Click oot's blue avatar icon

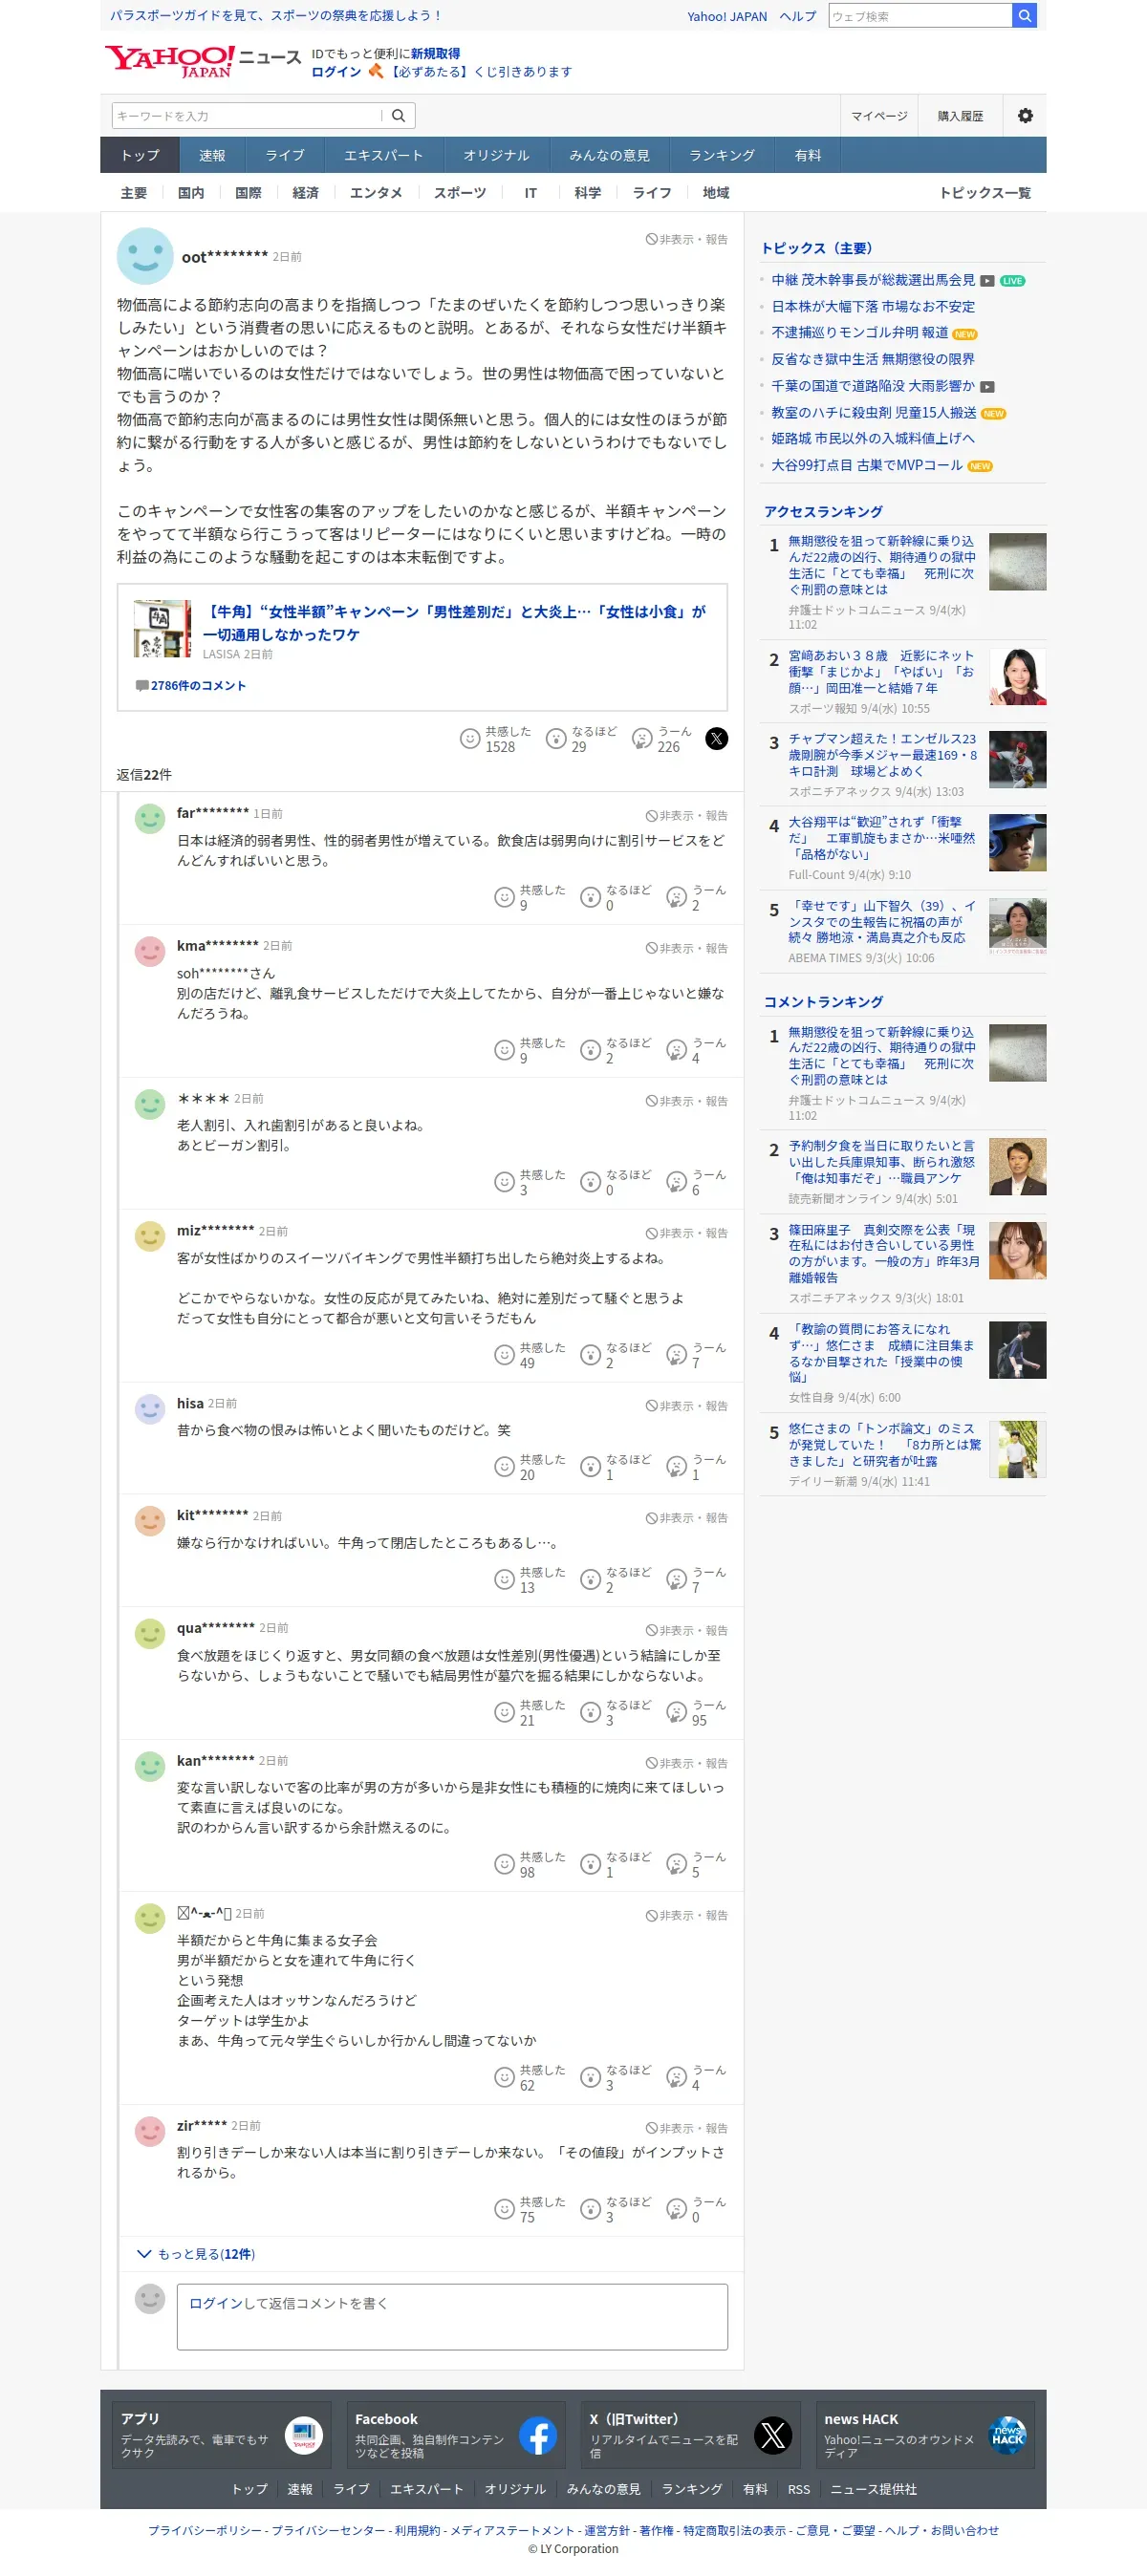[x=145, y=256]
